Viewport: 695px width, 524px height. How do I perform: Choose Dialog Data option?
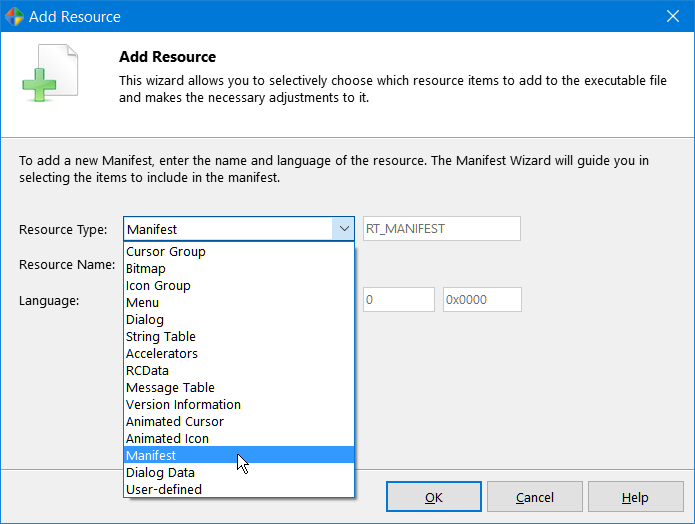click(239, 473)
